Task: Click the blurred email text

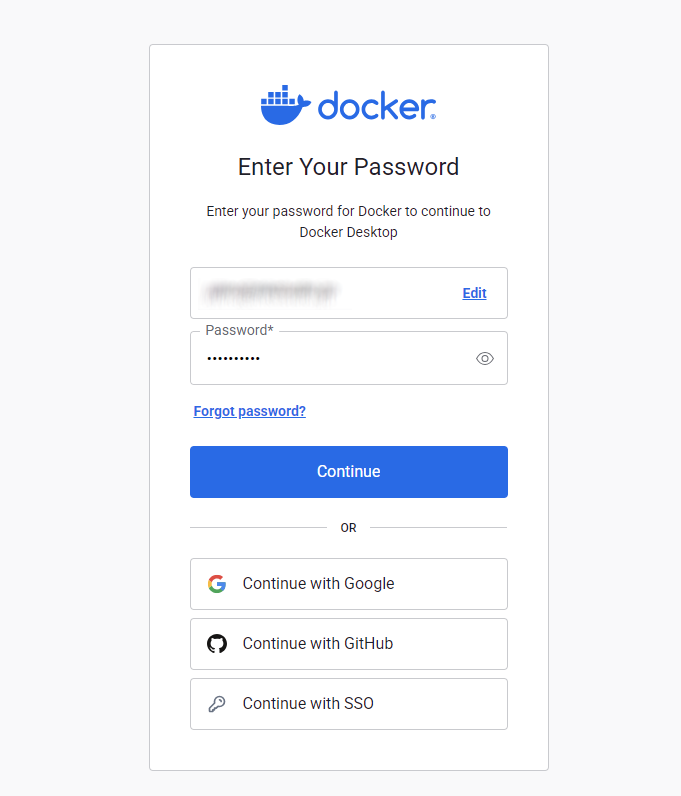Action: point(271,292)
